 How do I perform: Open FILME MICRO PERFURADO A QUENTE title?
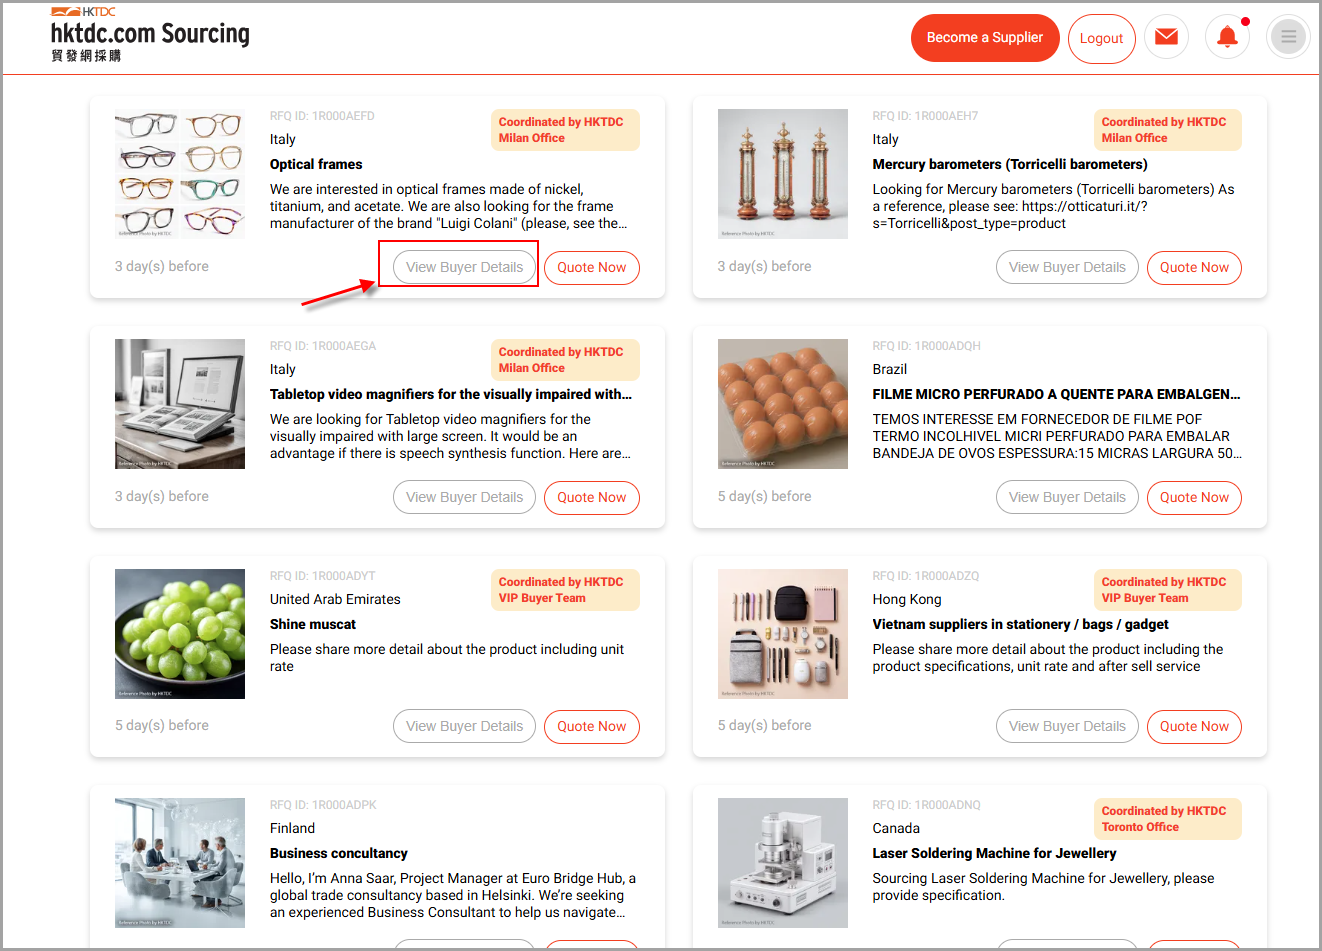pos(1057,394)
